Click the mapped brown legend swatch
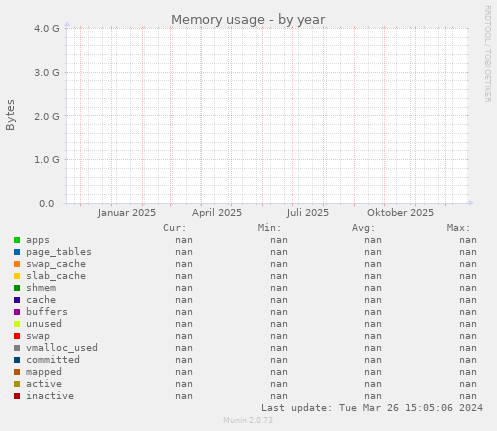The image size is (497, 431). pyautogui.click(x=17, y=372)
